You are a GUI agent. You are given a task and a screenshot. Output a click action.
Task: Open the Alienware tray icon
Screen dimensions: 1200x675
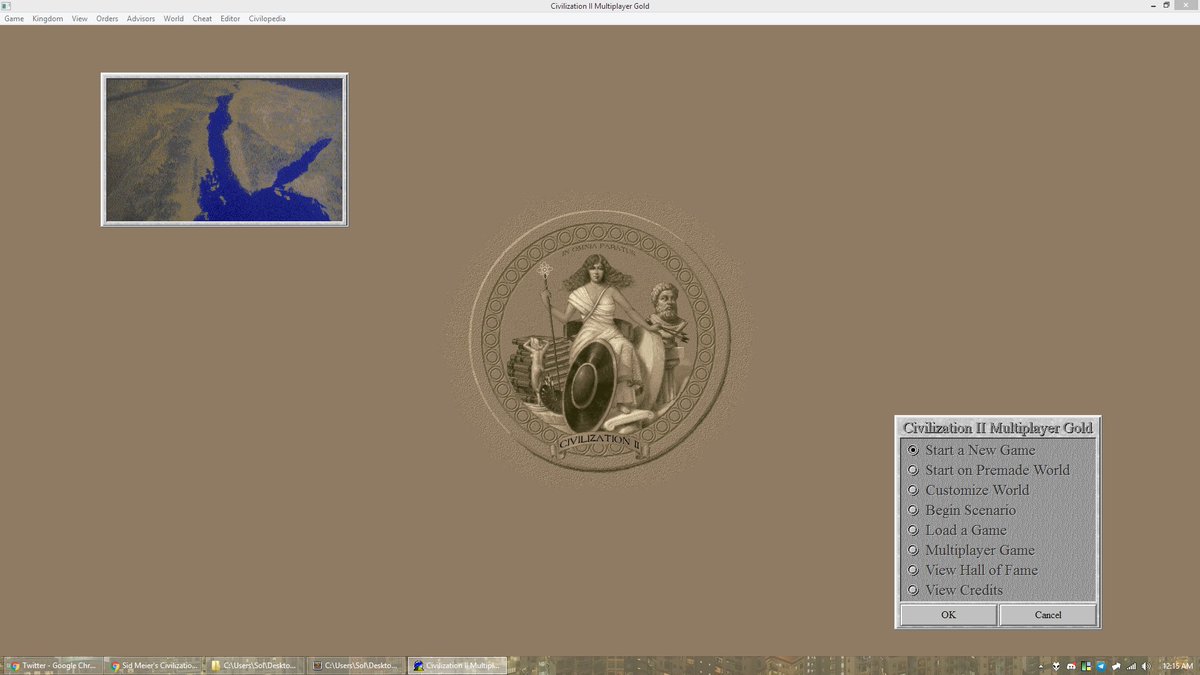[x=1056, y=666]
